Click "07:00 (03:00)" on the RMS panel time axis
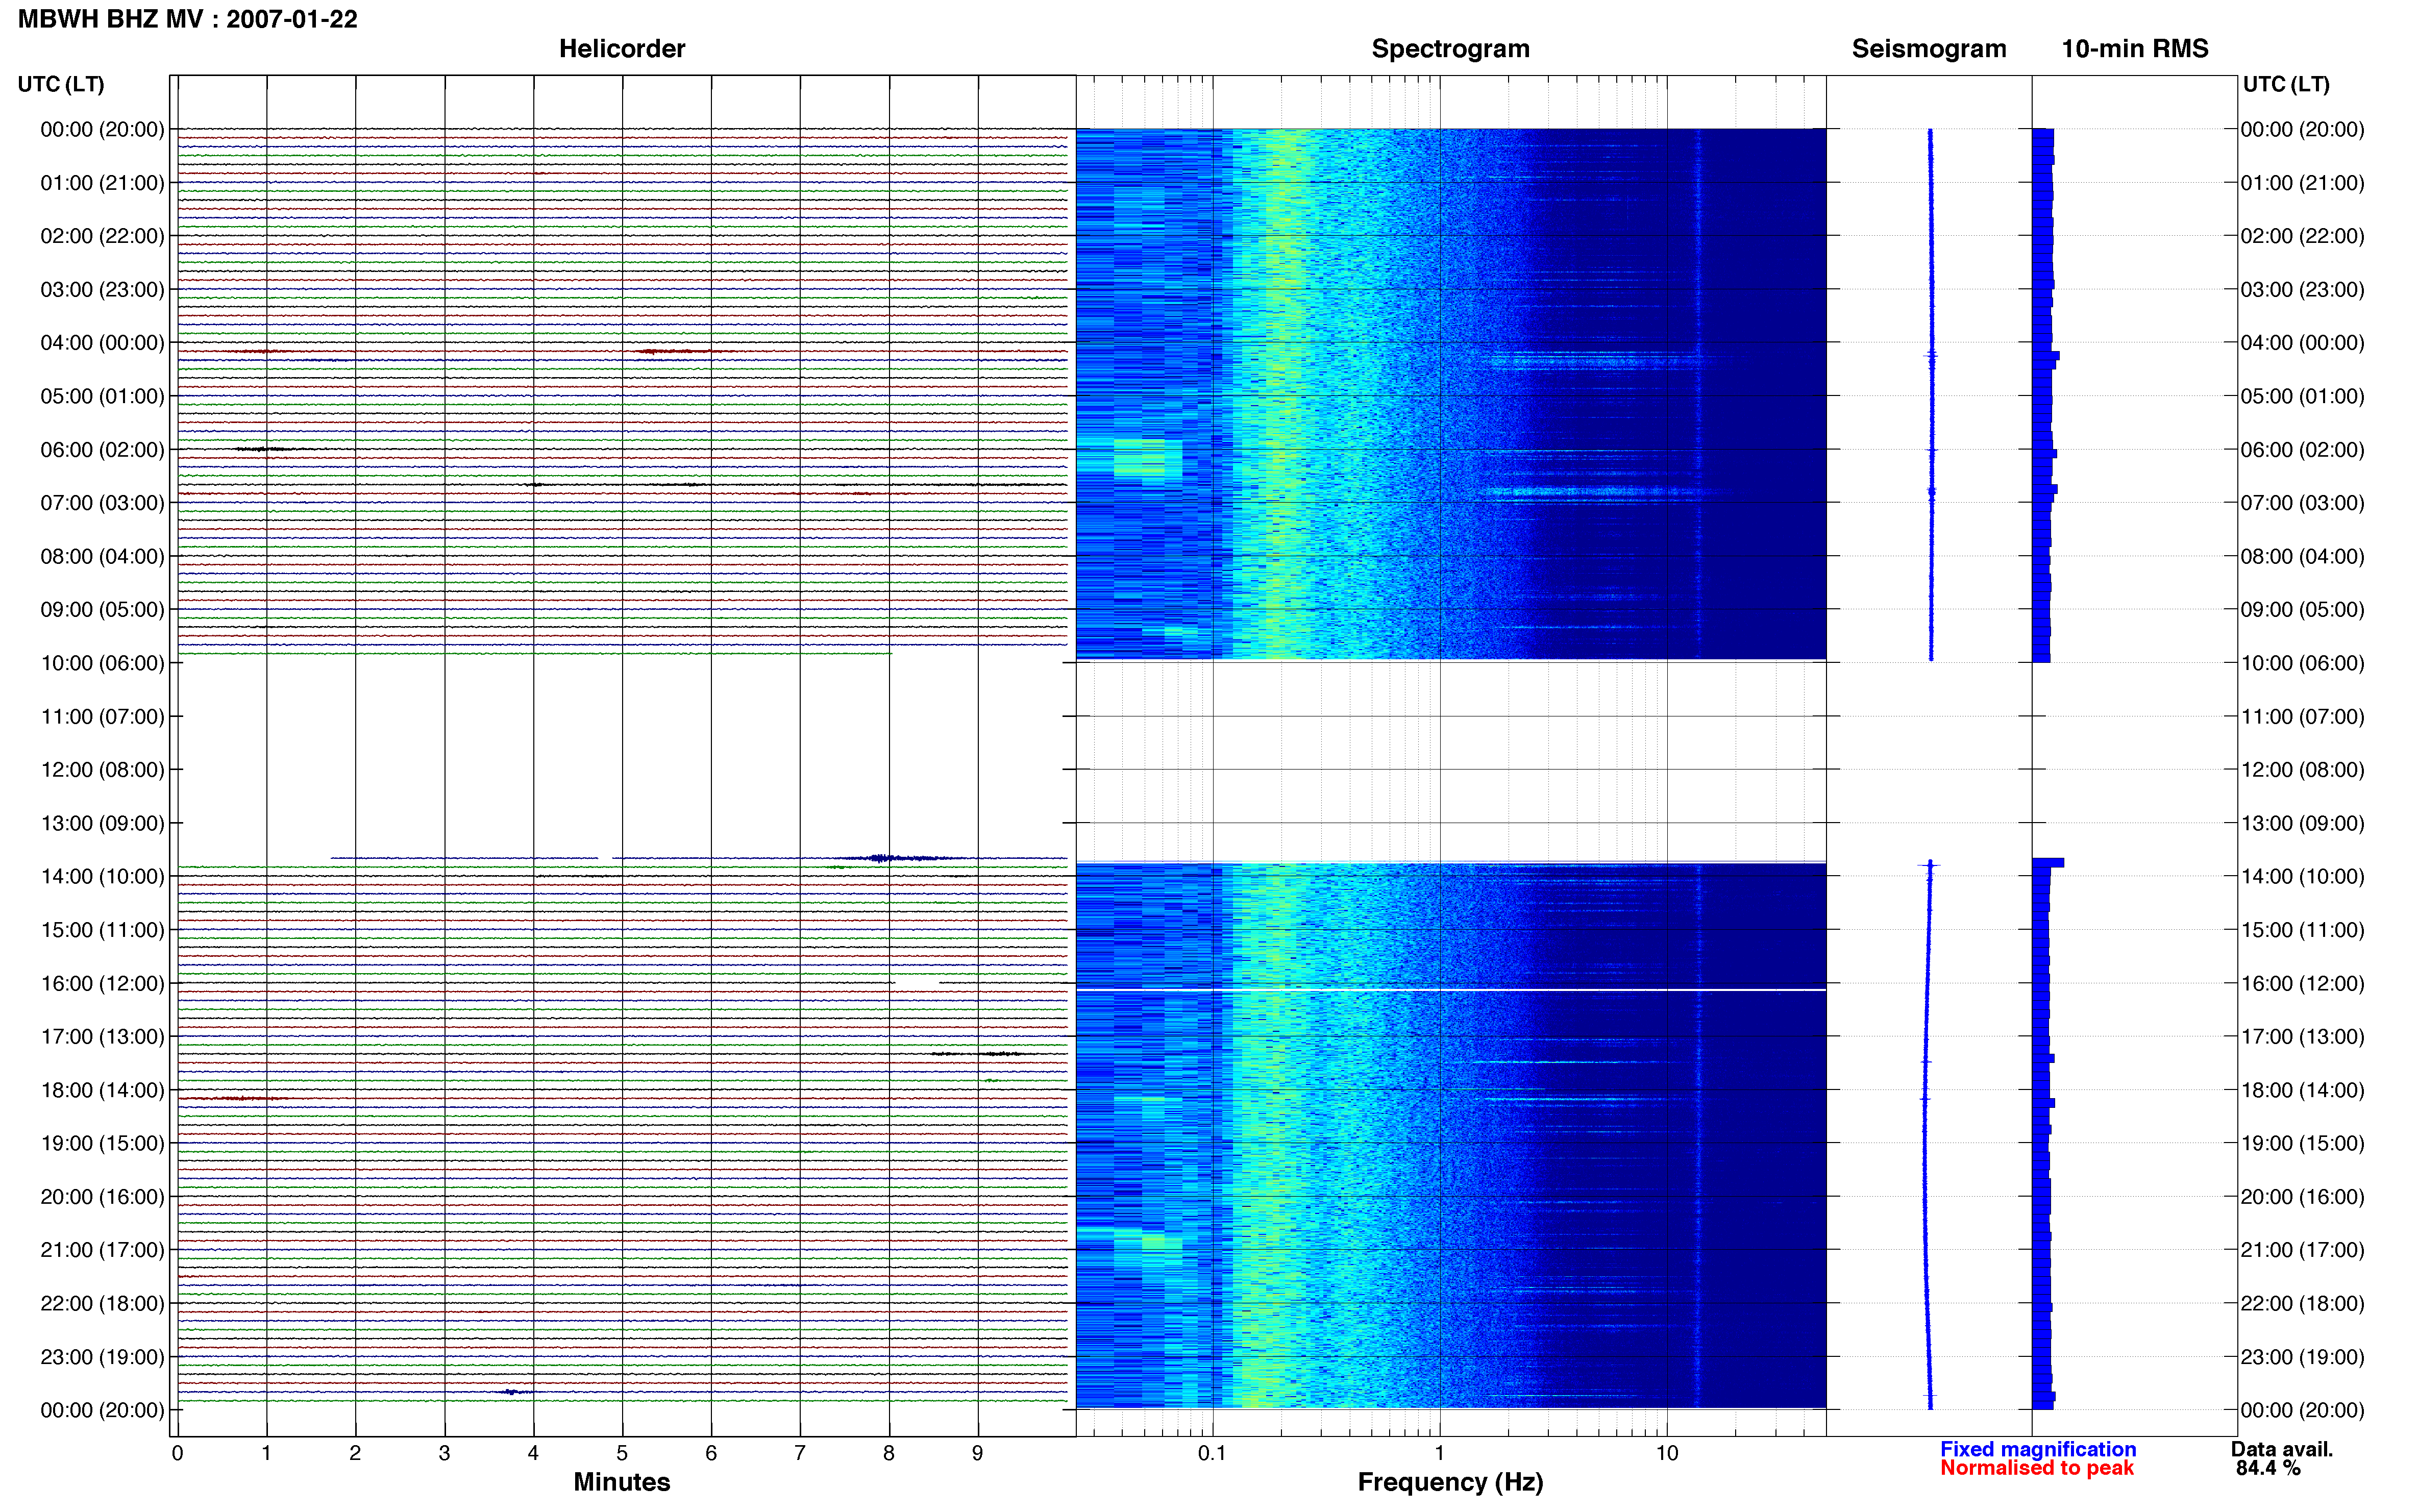The height and width of the screenshot is (1512, 2419). tap(2303, 503)
